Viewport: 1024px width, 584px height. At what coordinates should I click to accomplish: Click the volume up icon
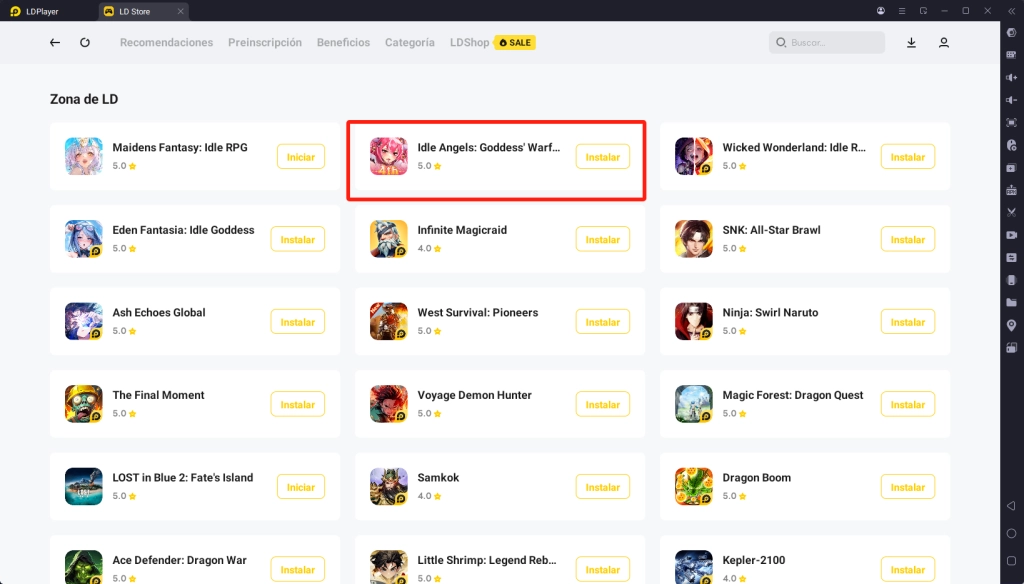(x=1012, y=78)
